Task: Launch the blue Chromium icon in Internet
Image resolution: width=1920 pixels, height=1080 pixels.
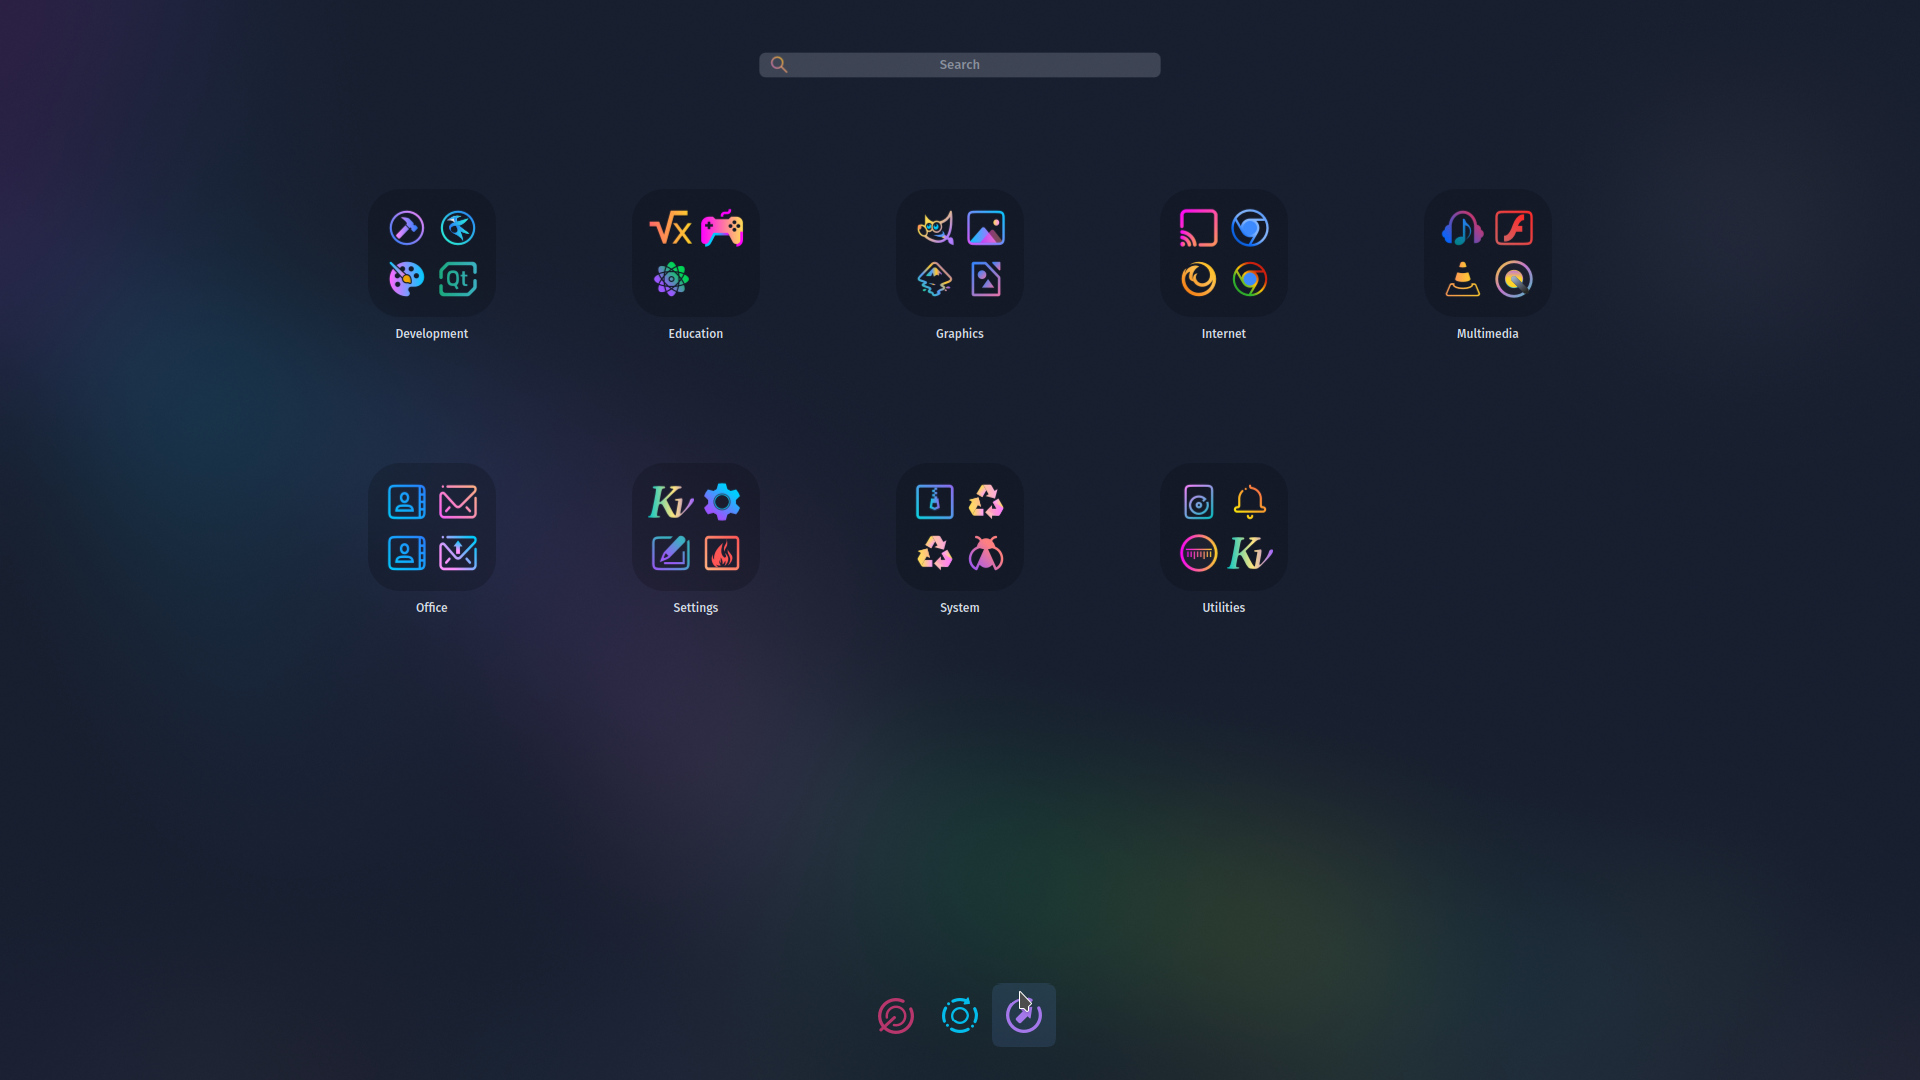Action: click(1250, 228)
